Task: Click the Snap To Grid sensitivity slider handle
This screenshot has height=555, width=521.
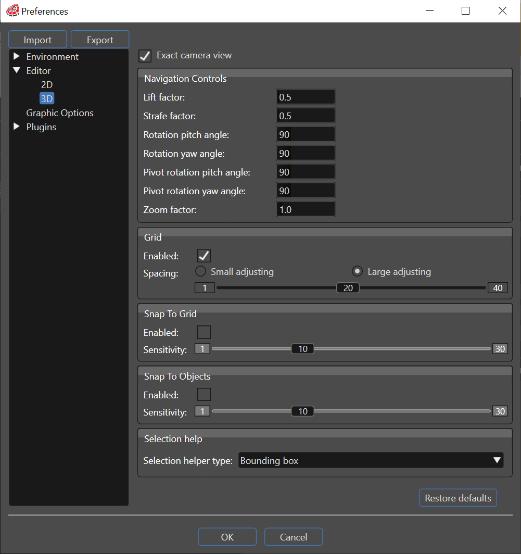Action: tap(303, 349)
